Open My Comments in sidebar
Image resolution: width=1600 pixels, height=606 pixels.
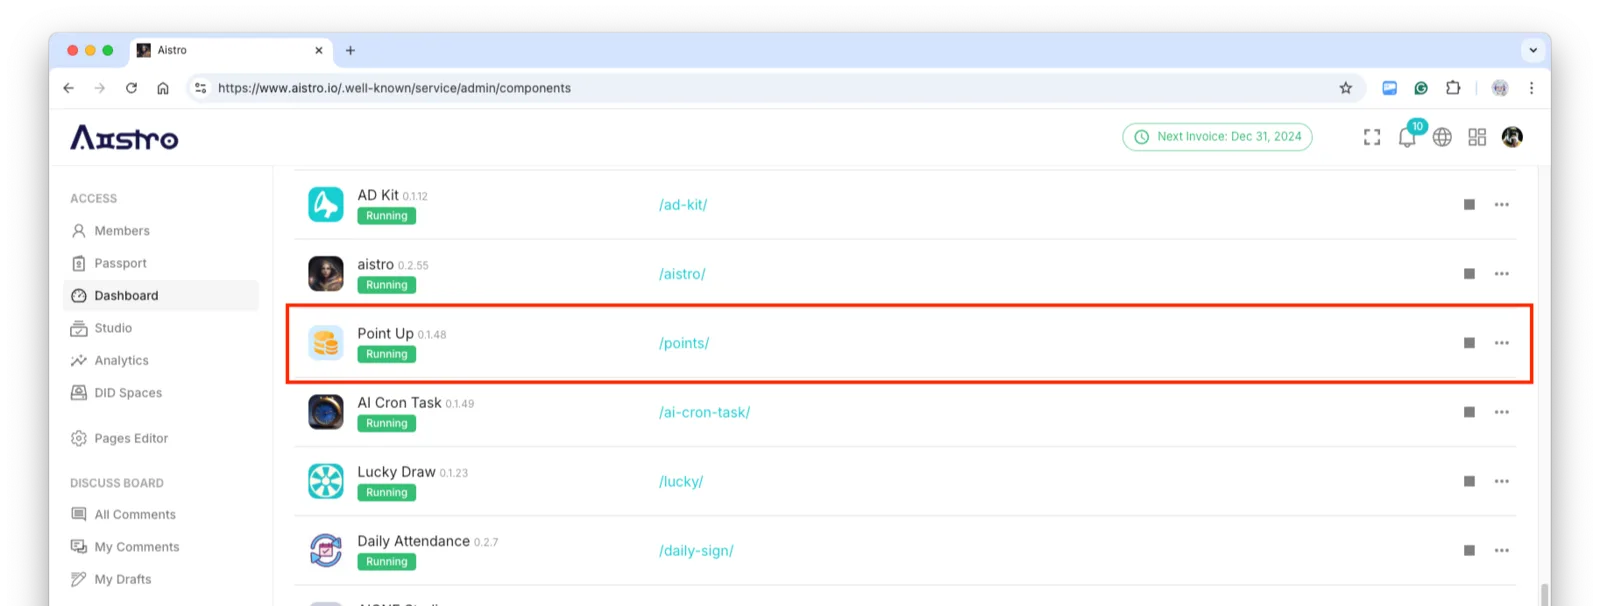pos(160,547)
